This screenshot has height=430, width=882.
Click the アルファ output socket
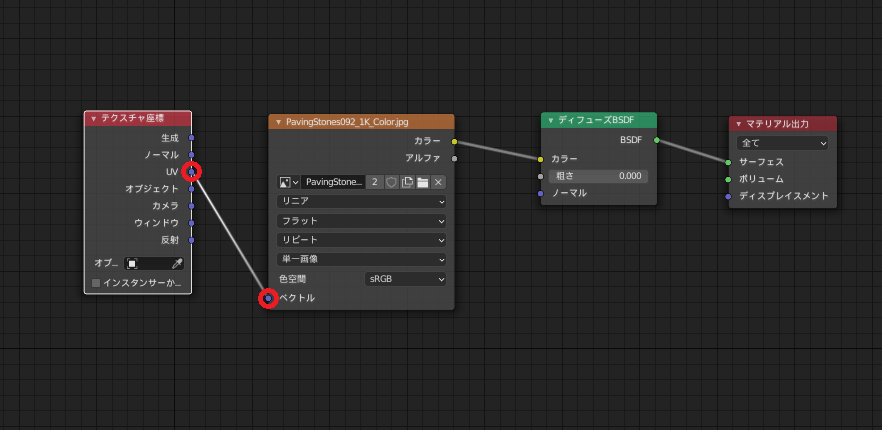coord(454,159)
